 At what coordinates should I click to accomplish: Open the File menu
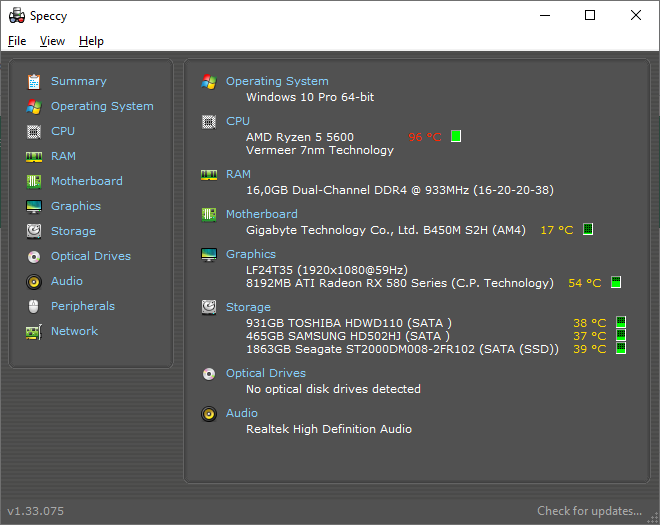click(x=17, y=41)
